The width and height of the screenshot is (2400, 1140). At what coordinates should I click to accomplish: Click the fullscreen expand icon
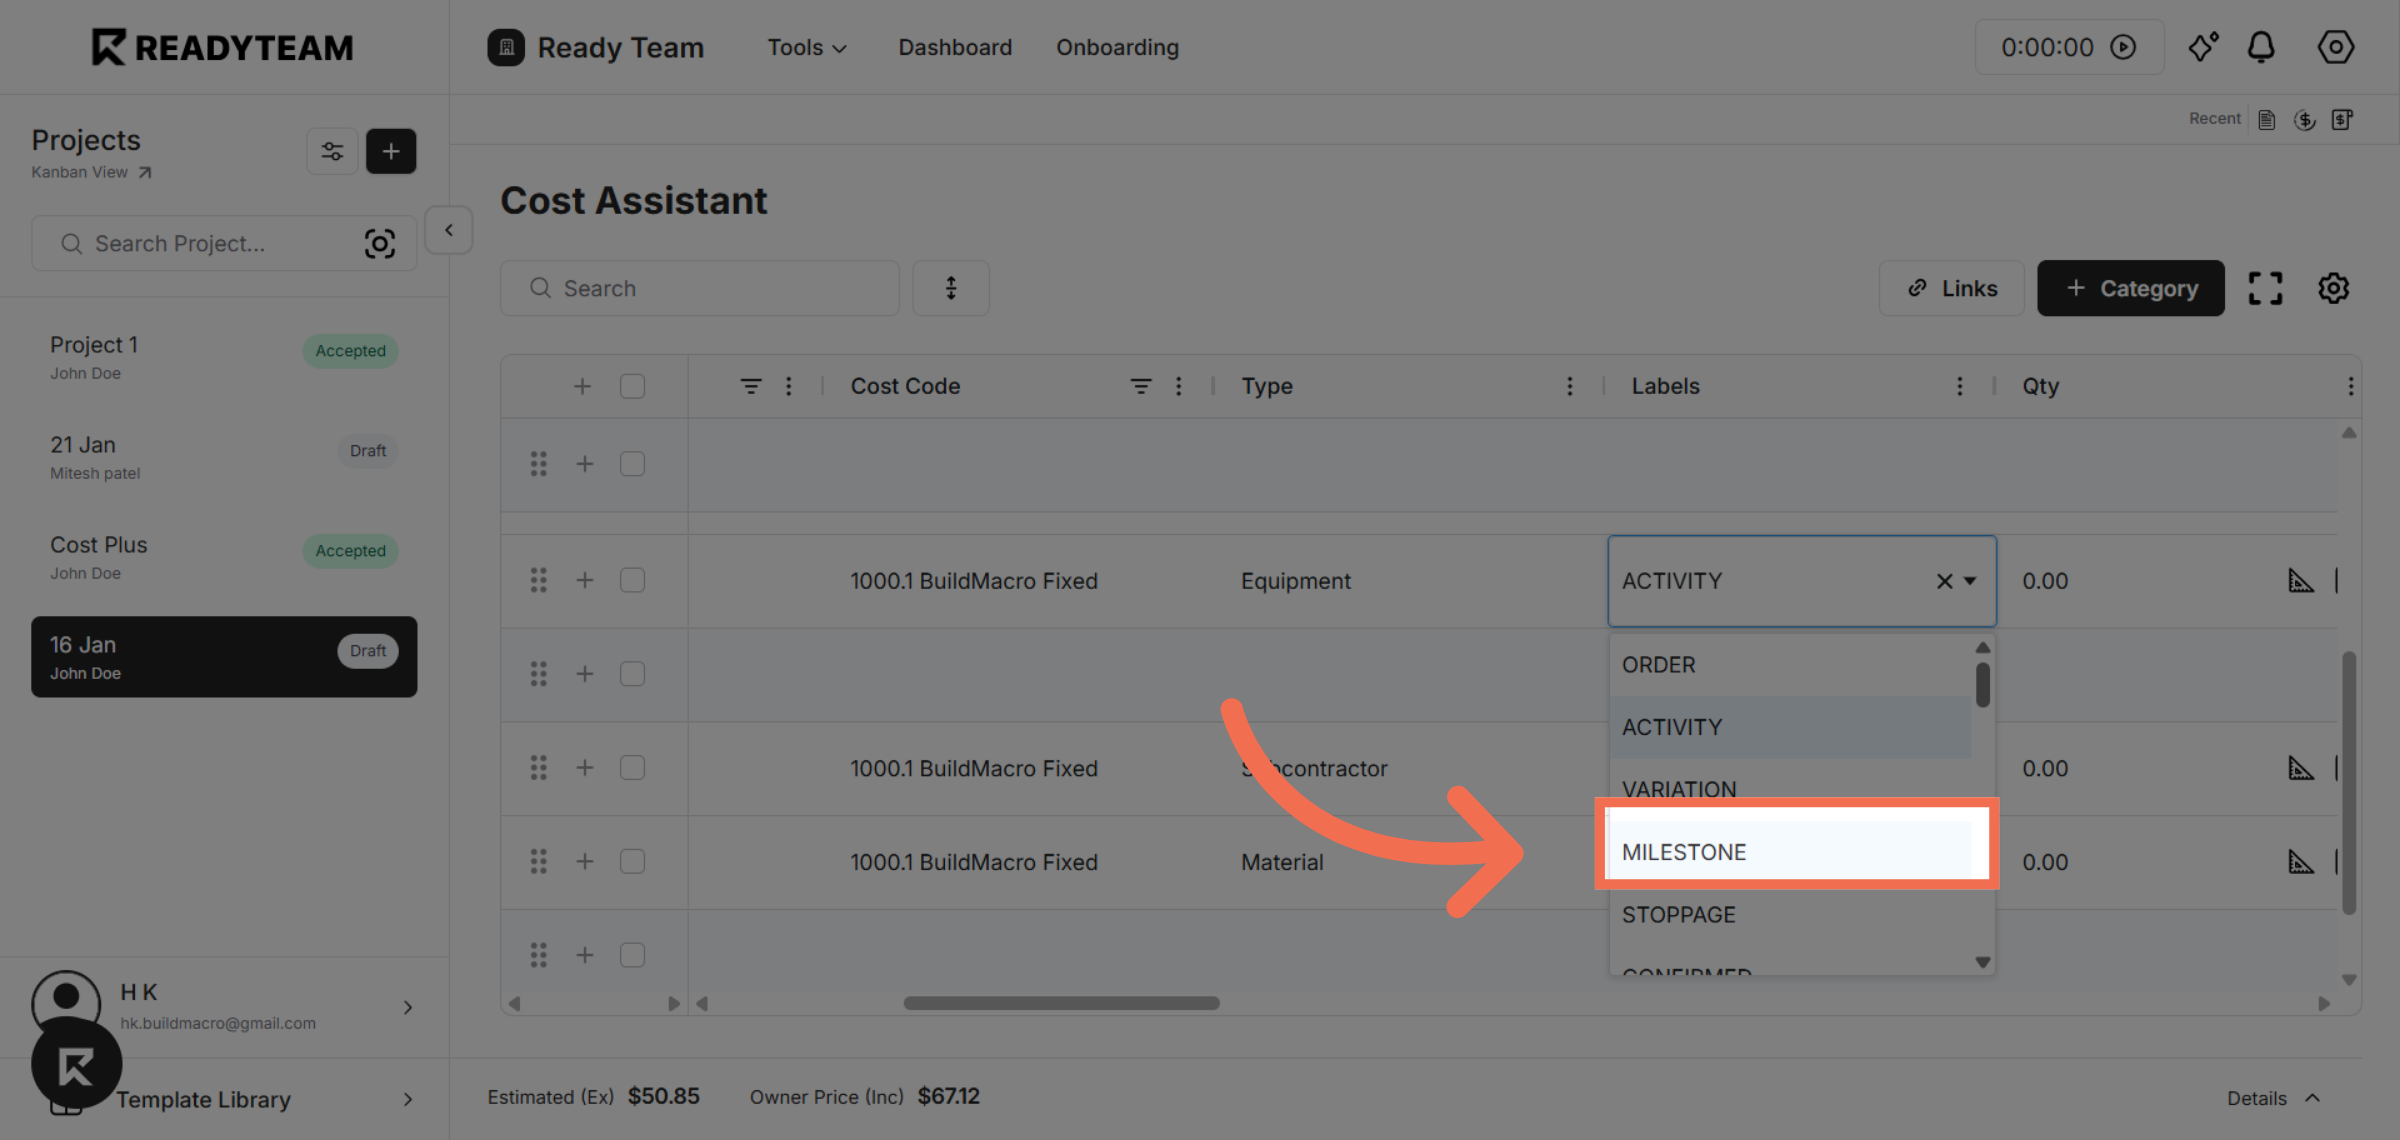[2265, 288]
